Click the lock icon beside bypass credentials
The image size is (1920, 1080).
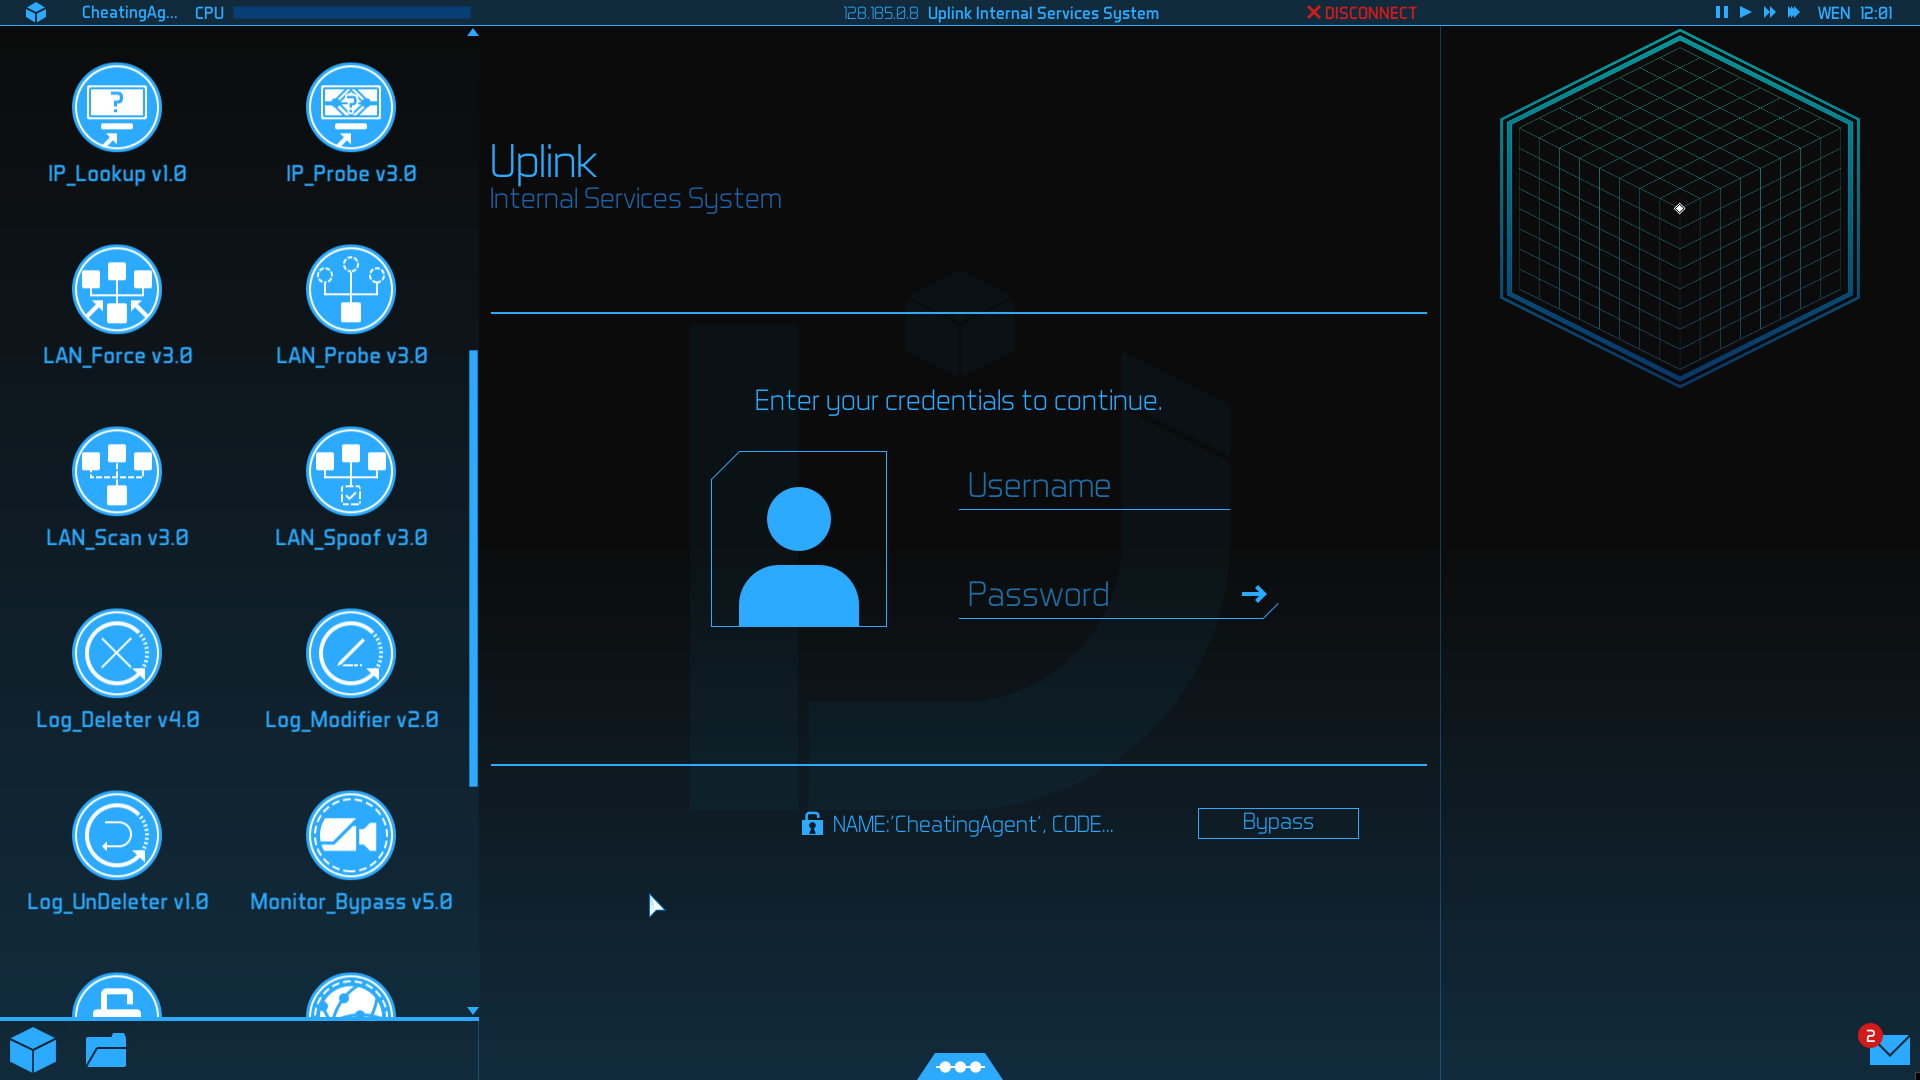click(x=812, y=823)
